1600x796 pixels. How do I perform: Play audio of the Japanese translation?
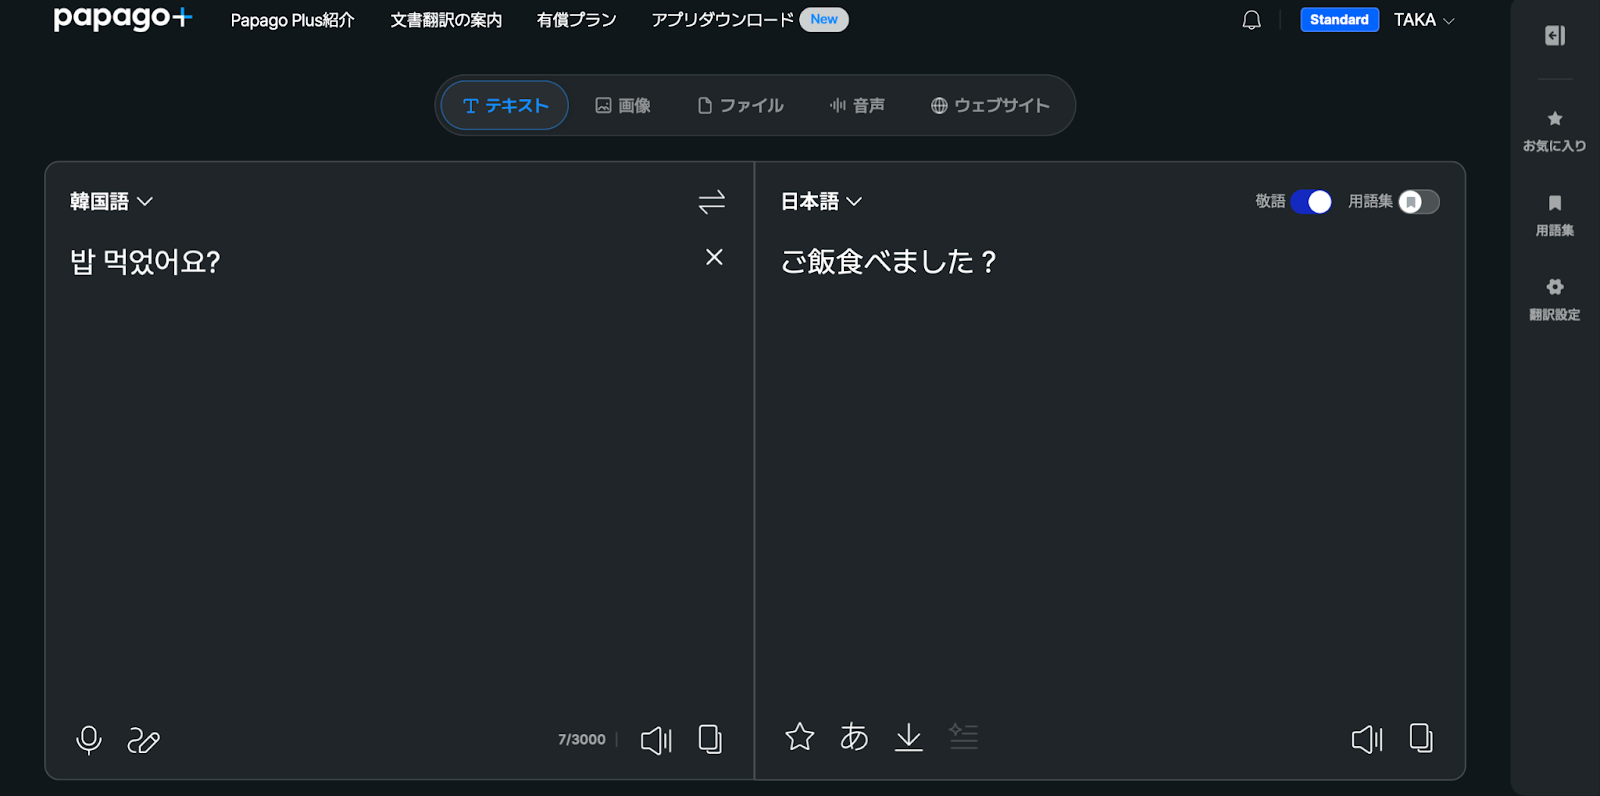[x=1367, y=739]
